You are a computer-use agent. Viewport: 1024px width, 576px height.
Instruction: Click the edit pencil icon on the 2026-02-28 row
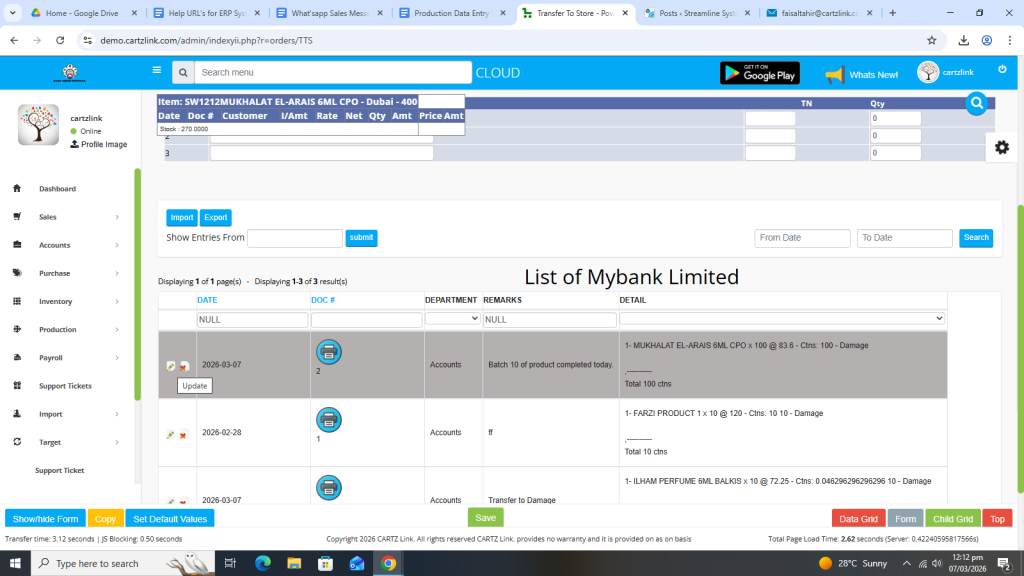(171, 434)
